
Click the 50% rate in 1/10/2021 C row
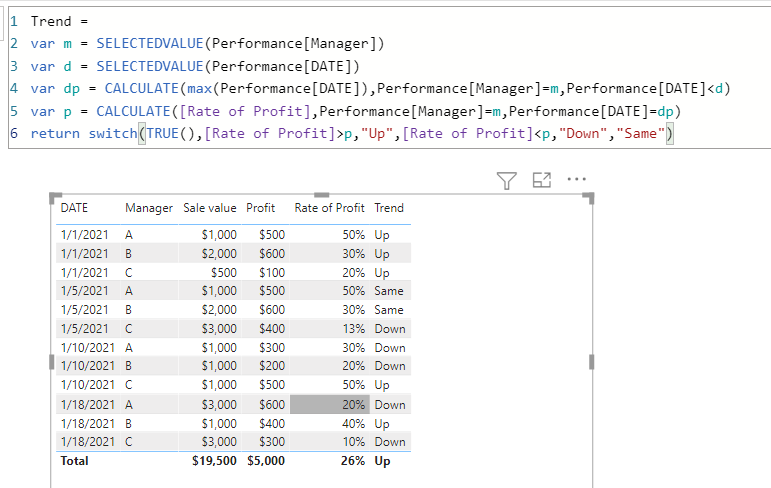coord(354,385)
